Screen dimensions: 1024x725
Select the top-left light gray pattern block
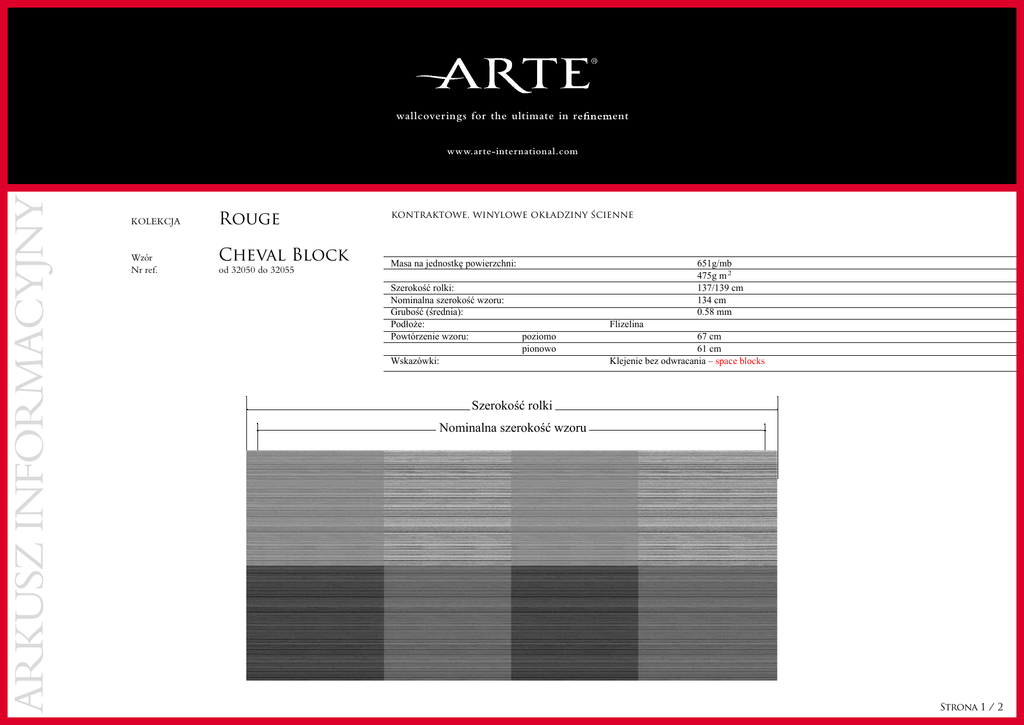point(314,507)
